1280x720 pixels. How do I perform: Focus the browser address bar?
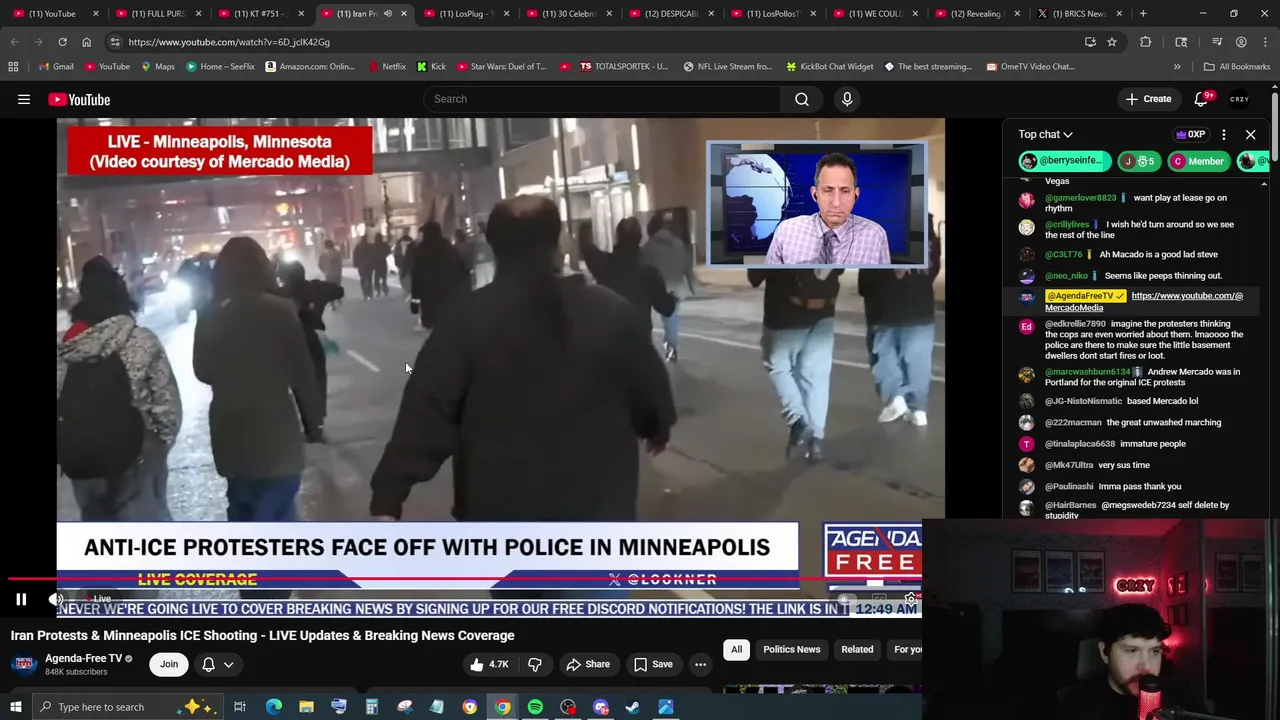click(x=600, y=42)
